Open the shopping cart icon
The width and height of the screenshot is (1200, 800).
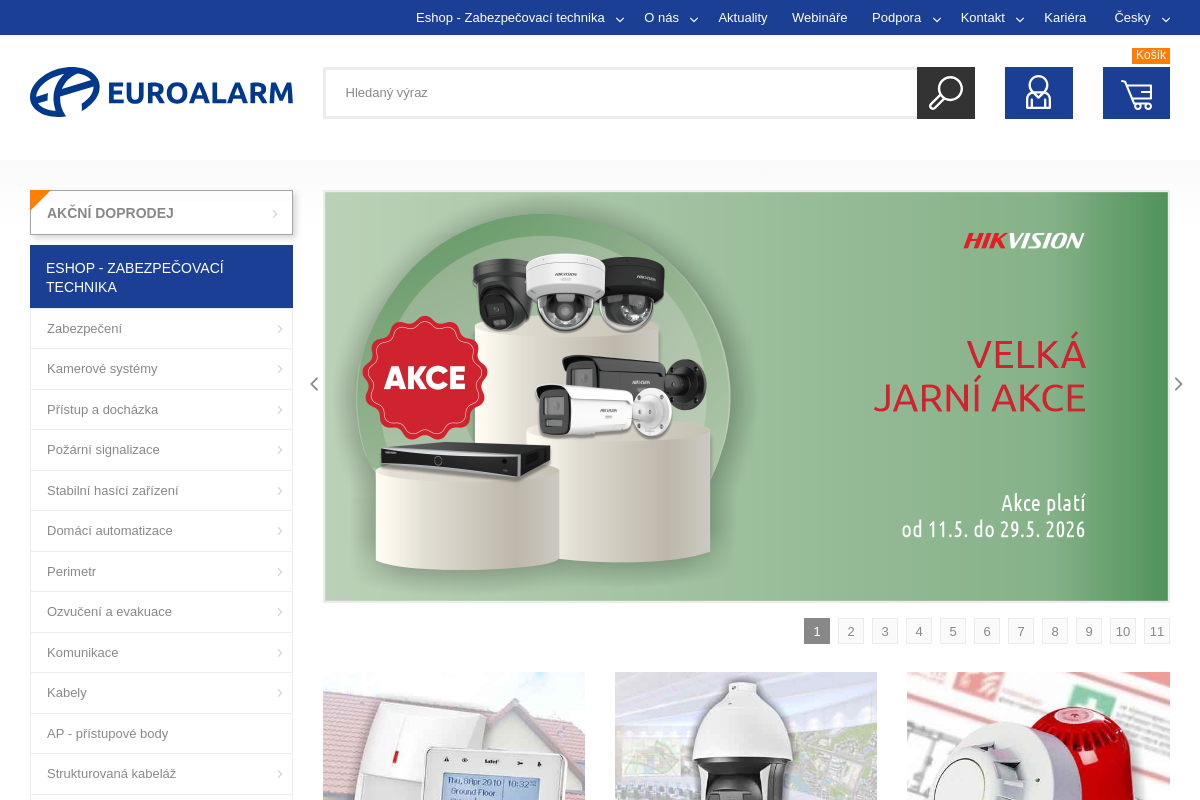coord(1136,93)
